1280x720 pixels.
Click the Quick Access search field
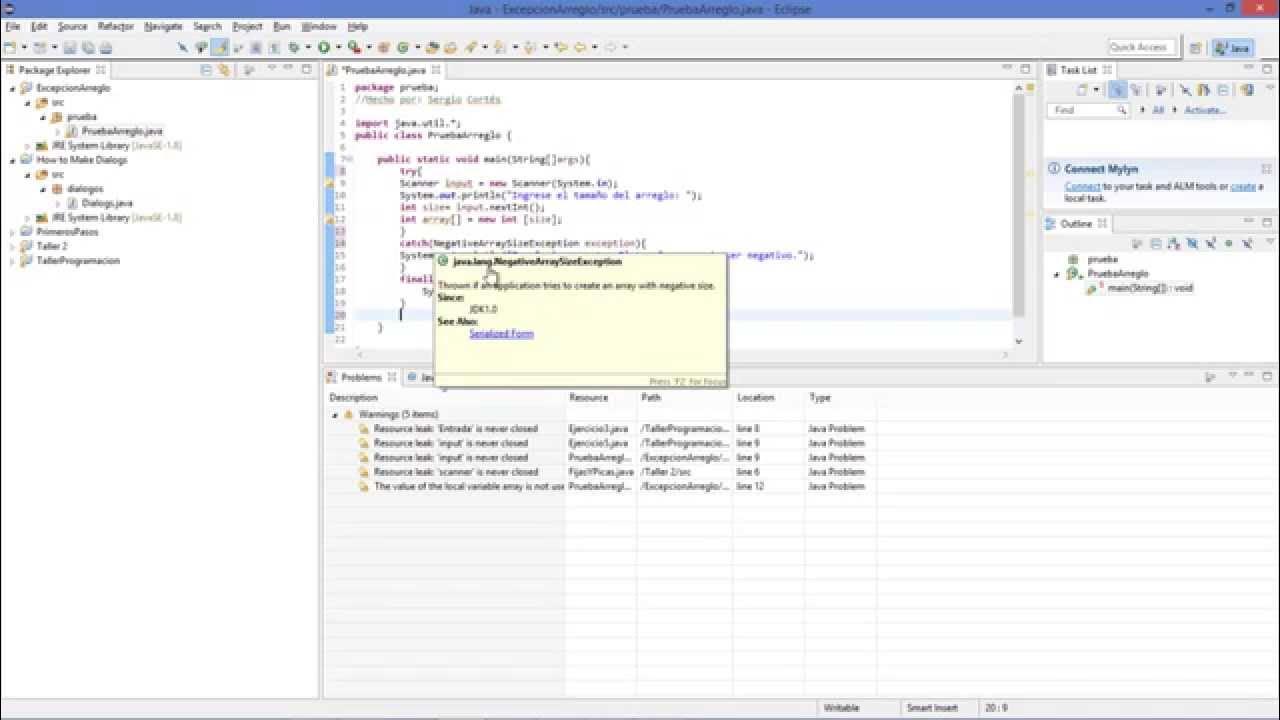point(1143,47)
